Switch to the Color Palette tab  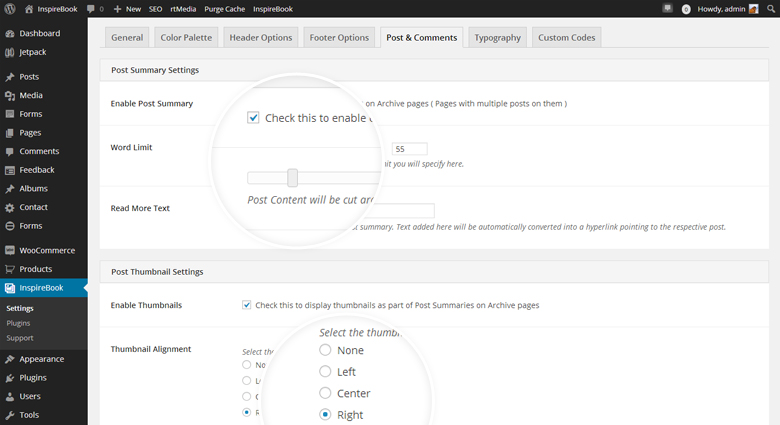pos(186,37)
